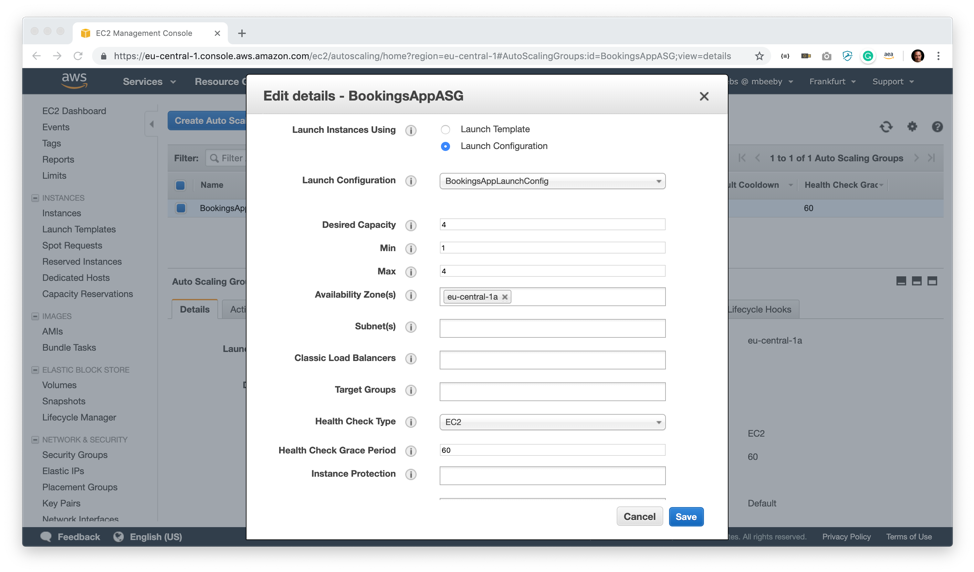Viewport: 974px width, 572px height.
Task: Open Launch Templates in sidebar
Action: pos(79,229)
